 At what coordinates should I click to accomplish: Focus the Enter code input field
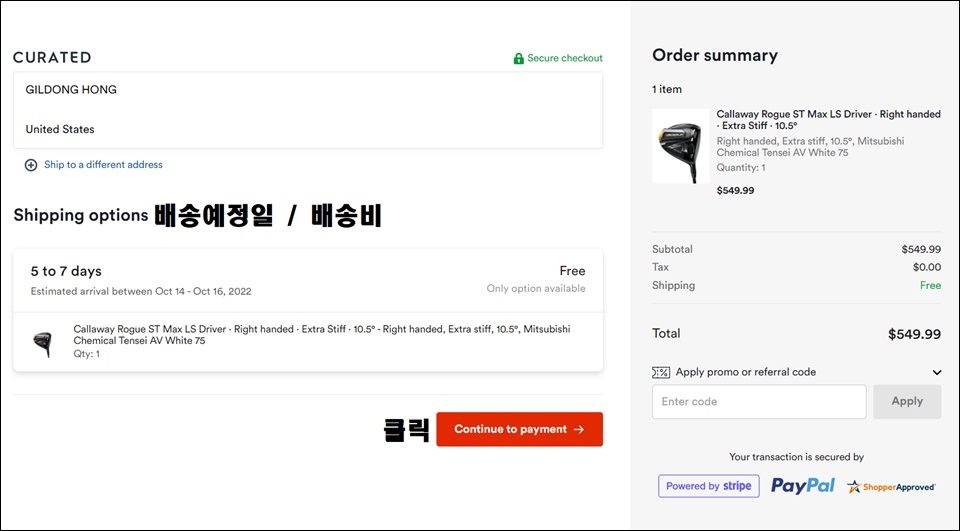pyautogui.click(x=759, y=401)
